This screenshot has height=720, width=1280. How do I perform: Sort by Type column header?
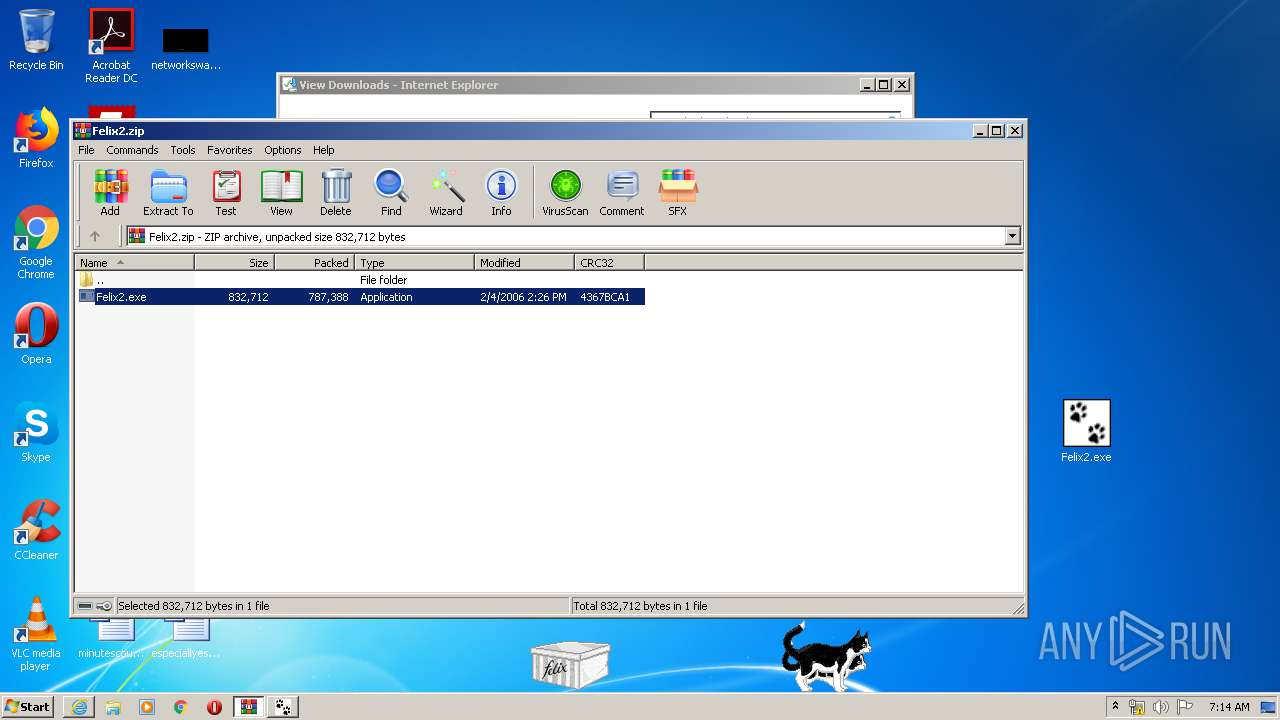tap(415, 263)
